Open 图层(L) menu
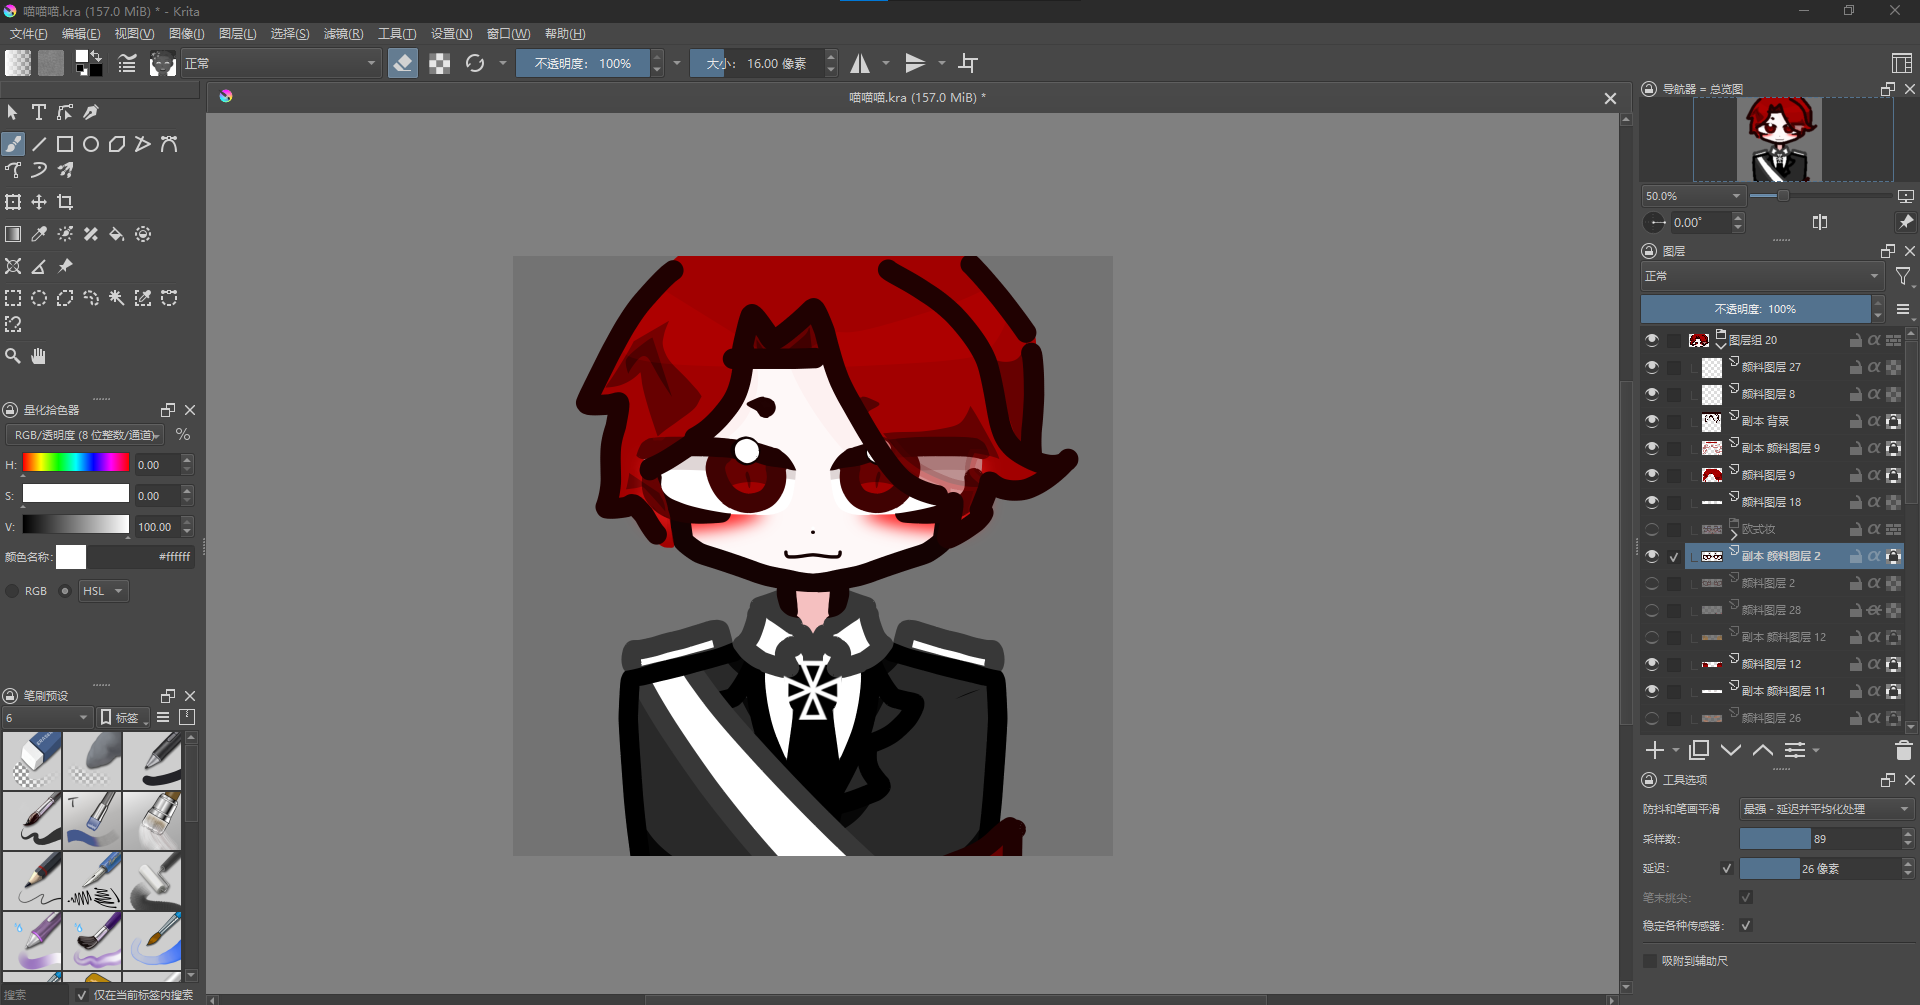This screenshot has height=1005, width=1920. [x=238, y=34]
